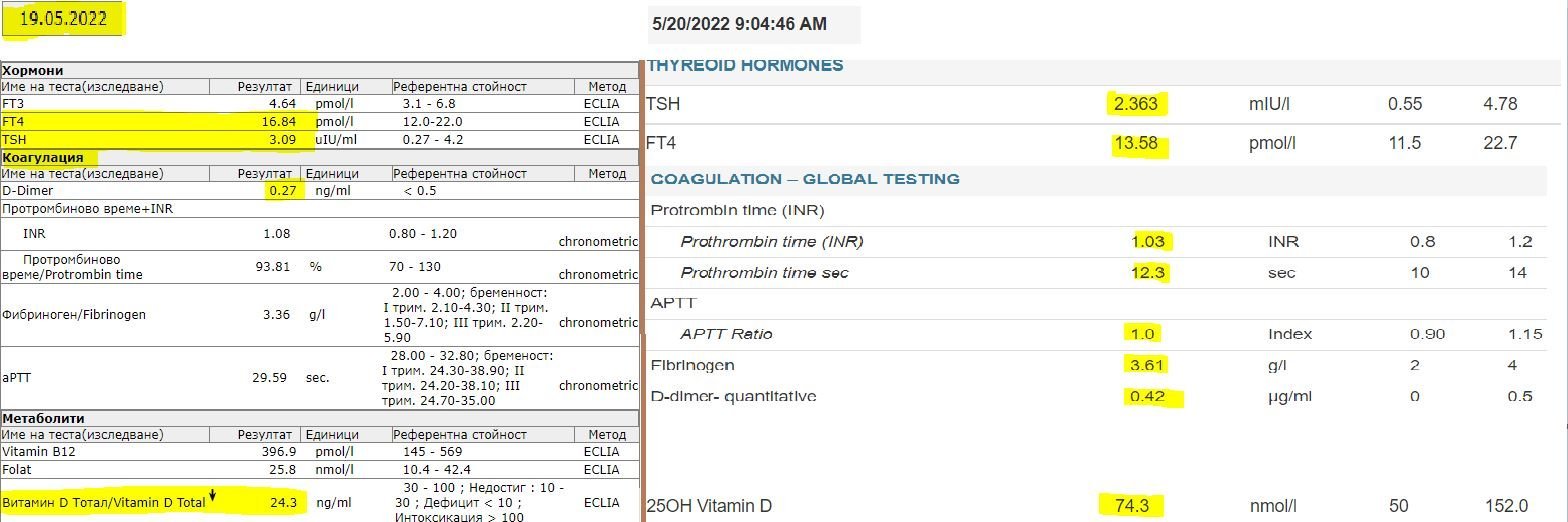Click the Фибриноген/Fibrinogen test name
1568x522 pixels.
pyautogui.click(x=74, y=314)
